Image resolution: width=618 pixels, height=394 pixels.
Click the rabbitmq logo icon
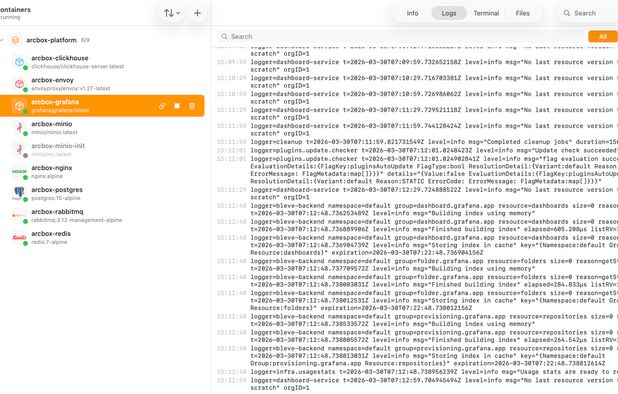pos(19,215)
